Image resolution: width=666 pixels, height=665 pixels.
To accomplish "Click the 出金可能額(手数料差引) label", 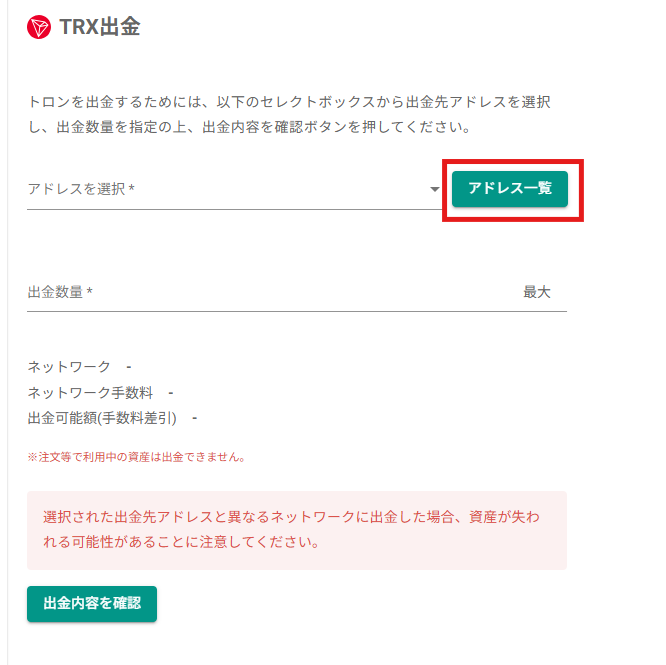I will coord(102,418).
